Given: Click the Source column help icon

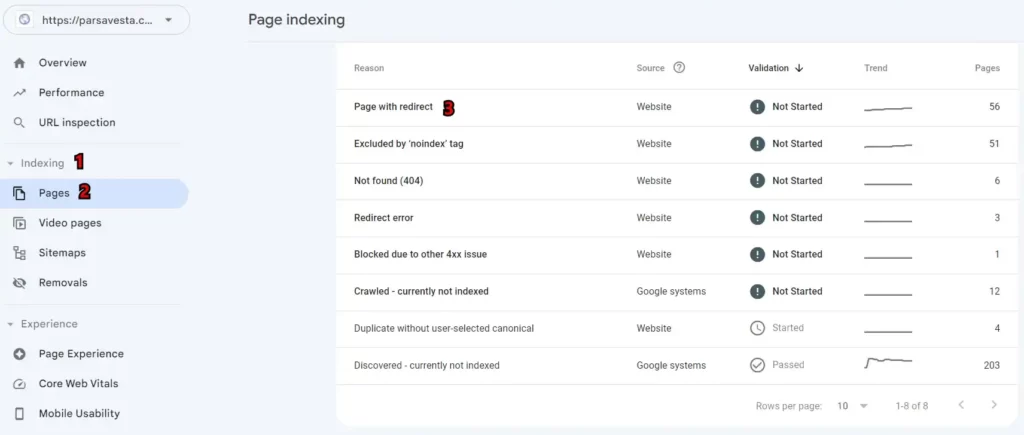Looking at the screenshot, I should click(x=679, y=67).
